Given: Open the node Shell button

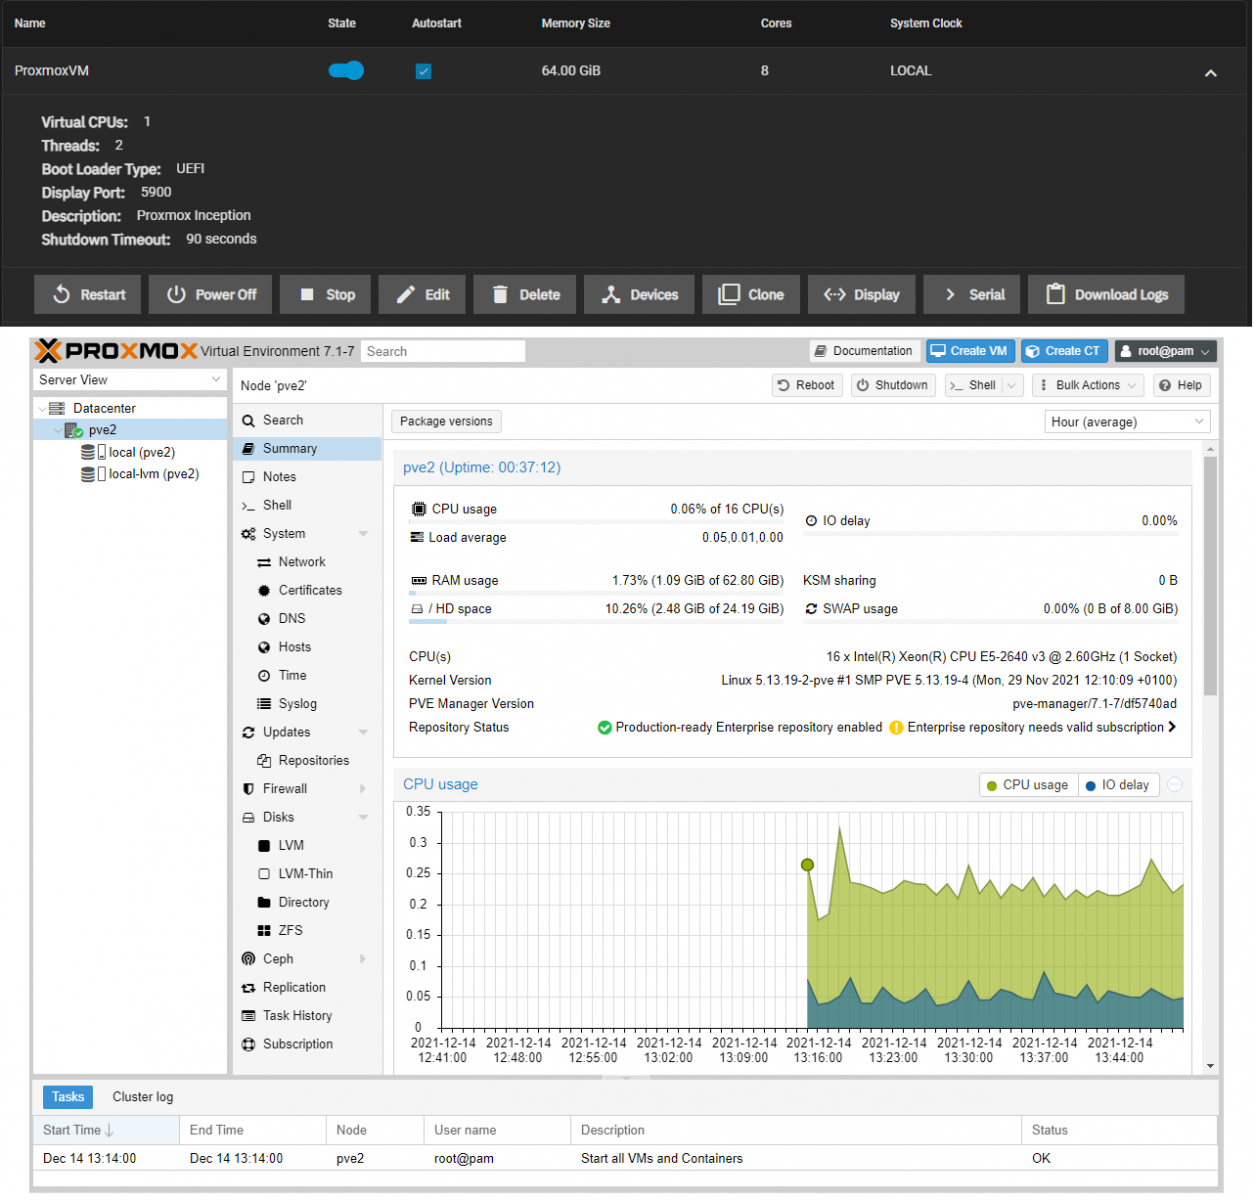Looking at the screenshot, I should pyautogui.click(x=972, y=386).
